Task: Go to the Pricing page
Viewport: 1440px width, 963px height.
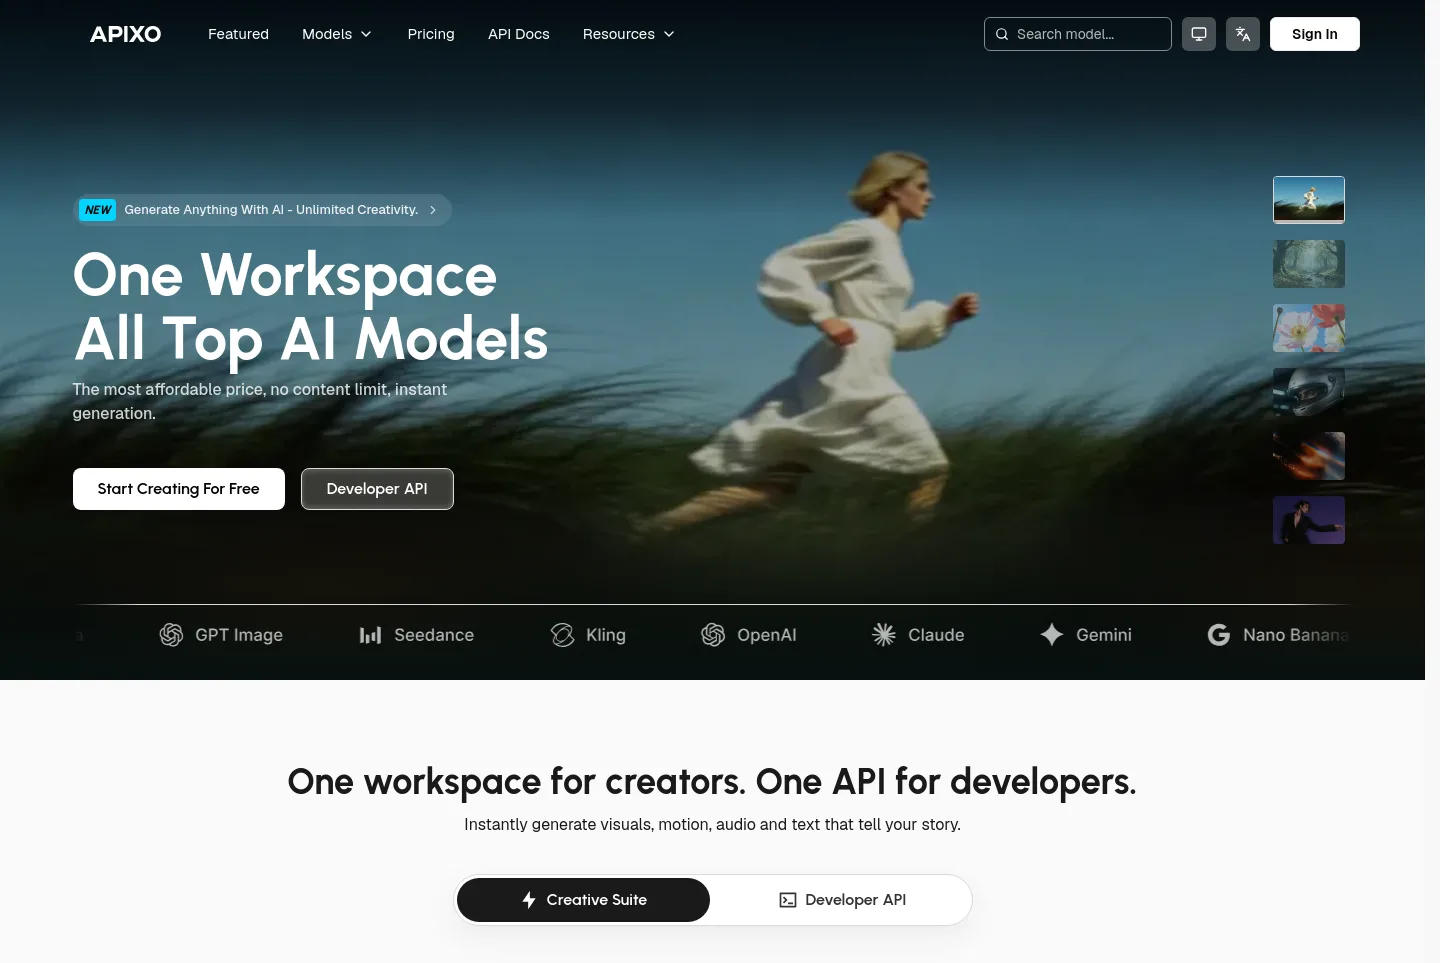Action: click(431, 34)
